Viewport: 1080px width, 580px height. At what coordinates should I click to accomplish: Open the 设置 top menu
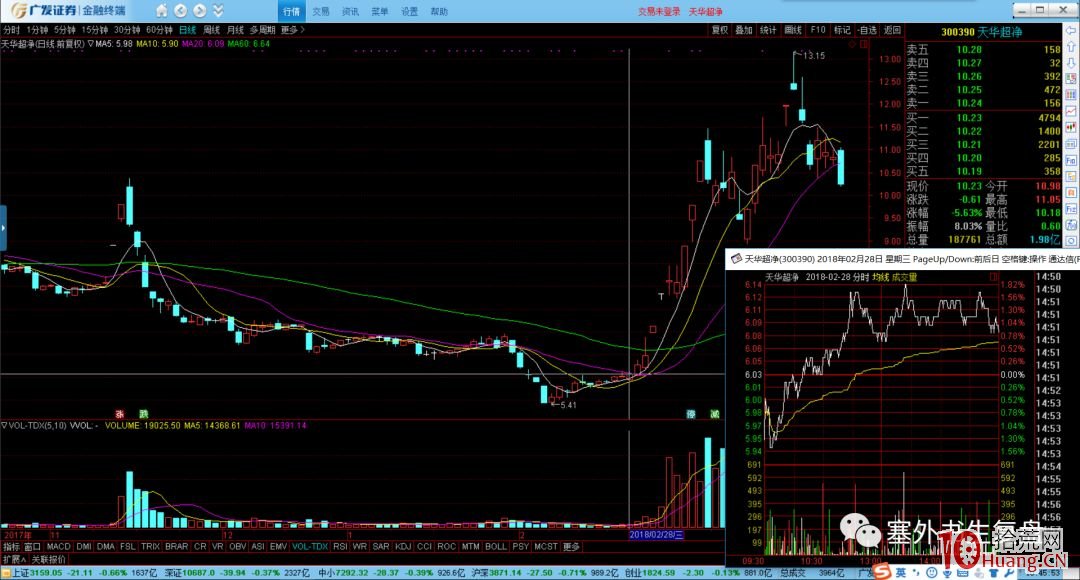[x=409, y=12]
